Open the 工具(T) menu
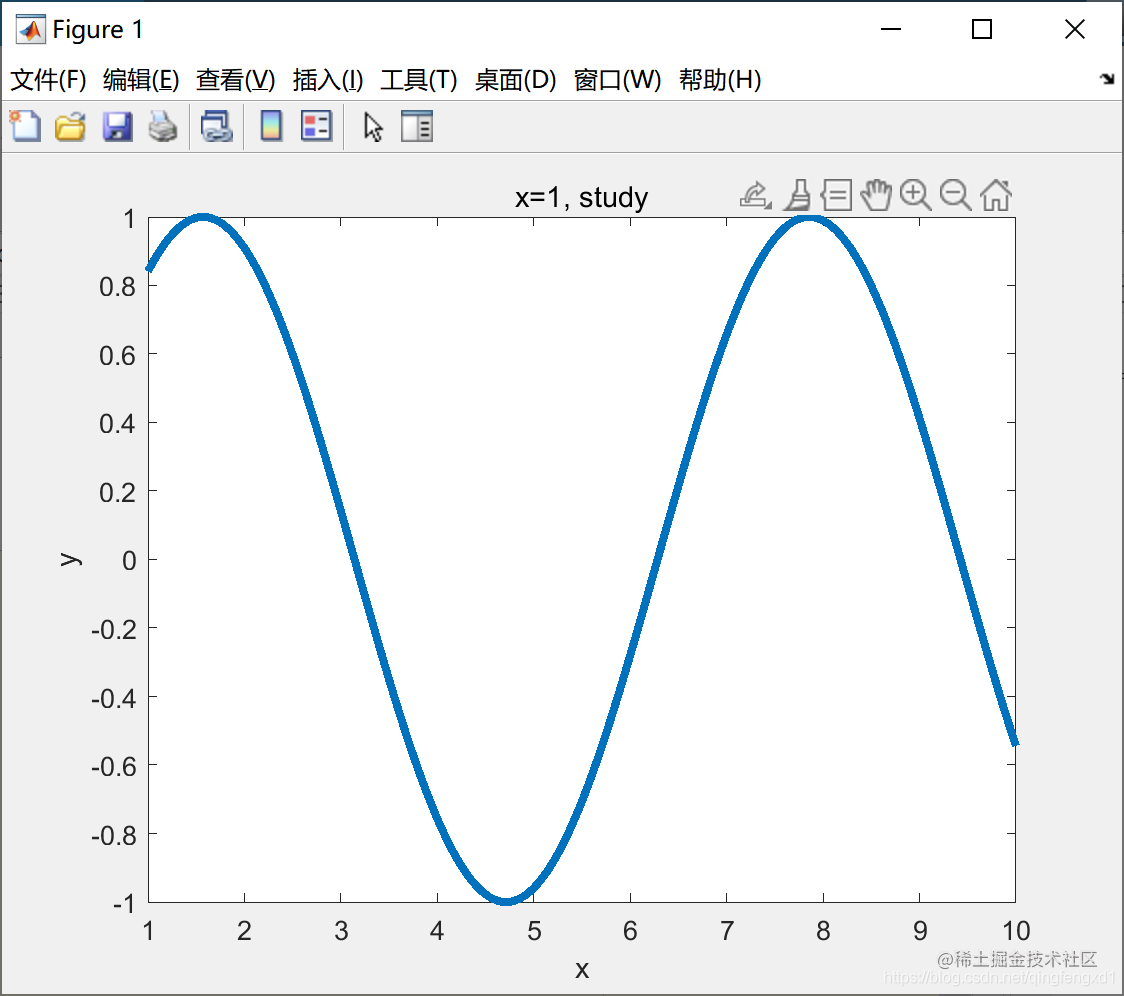The width and height of the screenshot is (1124, 996). (x=419, y=80)
